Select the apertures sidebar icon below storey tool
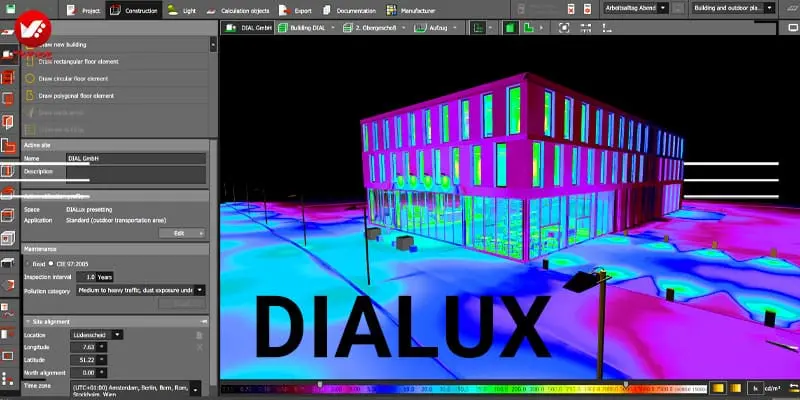The width and height of the screenshot is (800, 400). (x=8, y=99)
